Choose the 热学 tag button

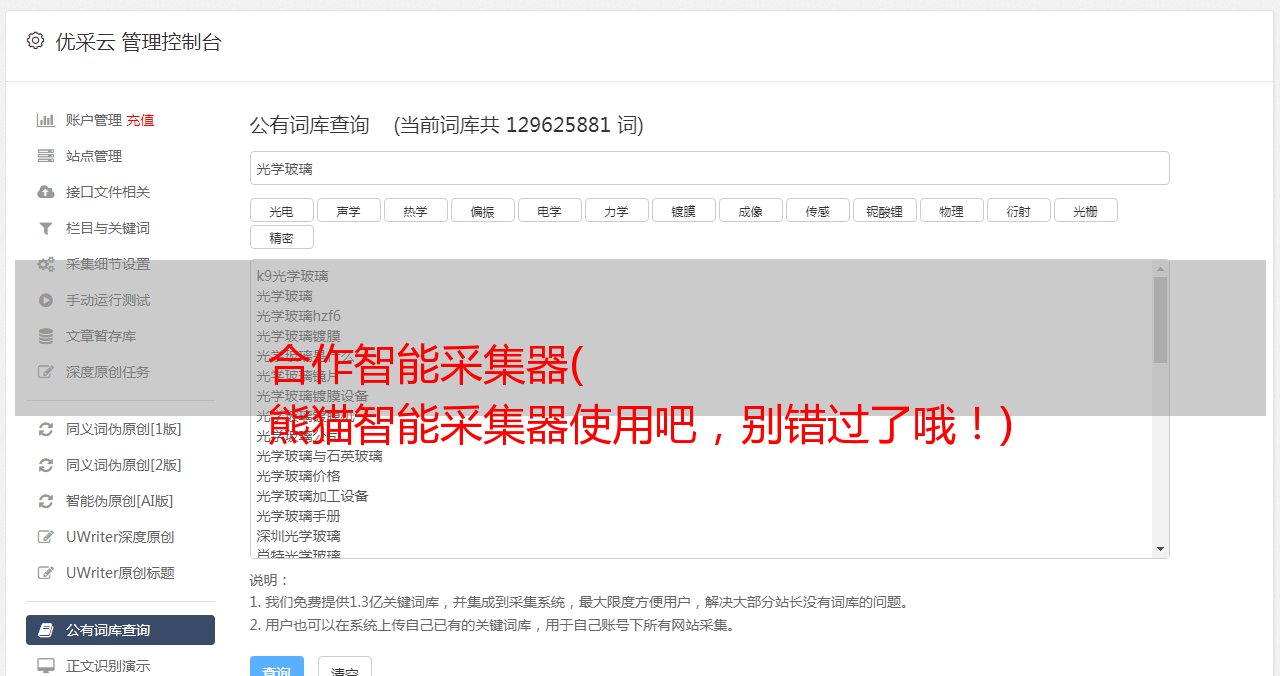415,210
